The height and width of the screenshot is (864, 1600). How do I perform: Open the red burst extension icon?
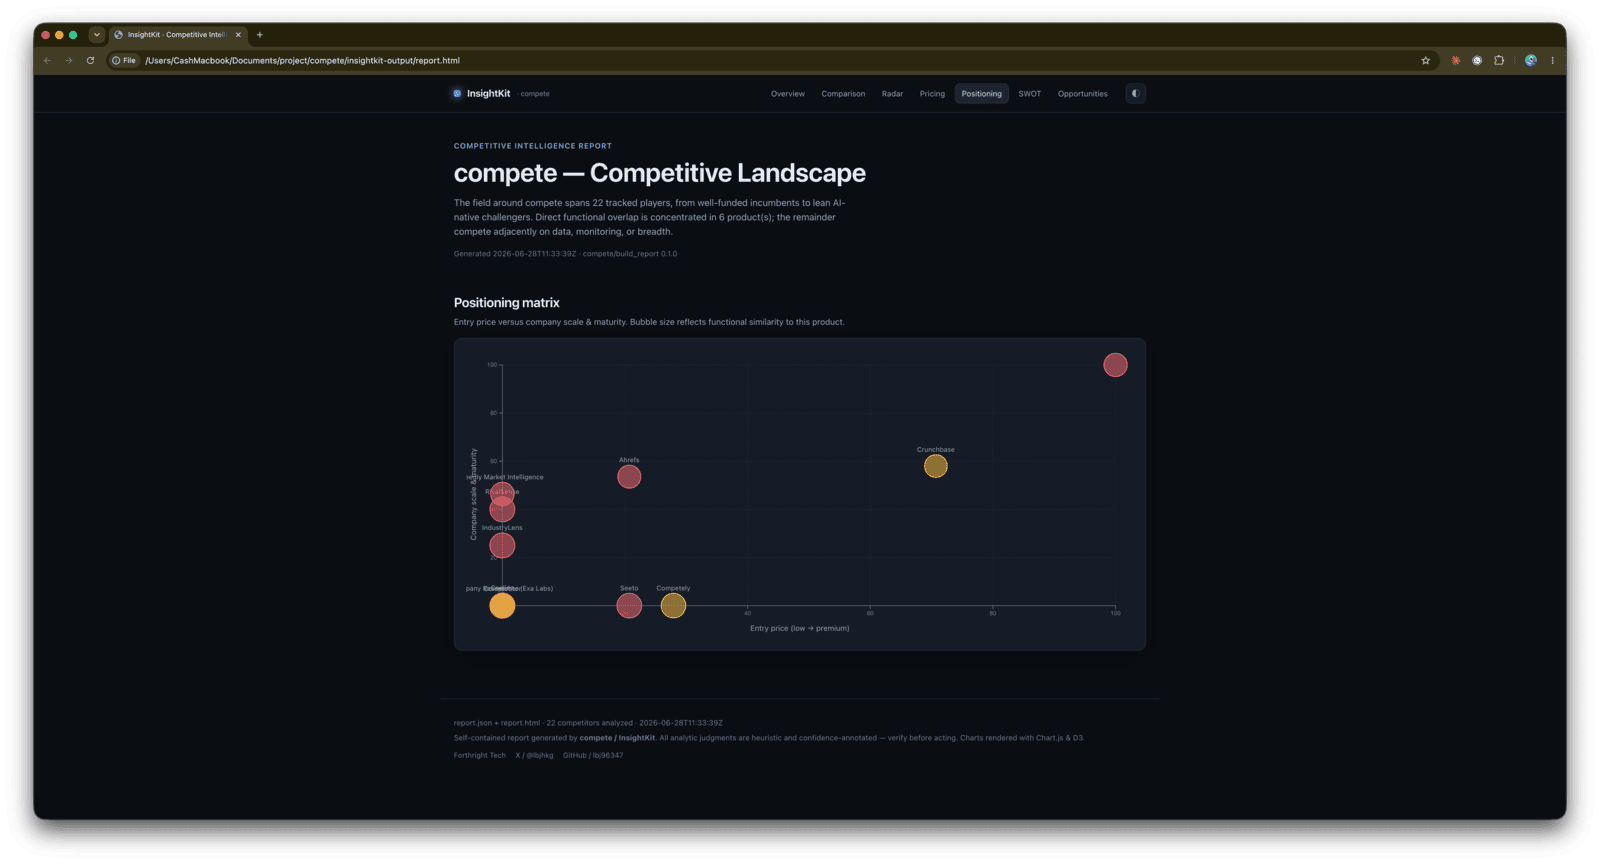[1455, 61]
